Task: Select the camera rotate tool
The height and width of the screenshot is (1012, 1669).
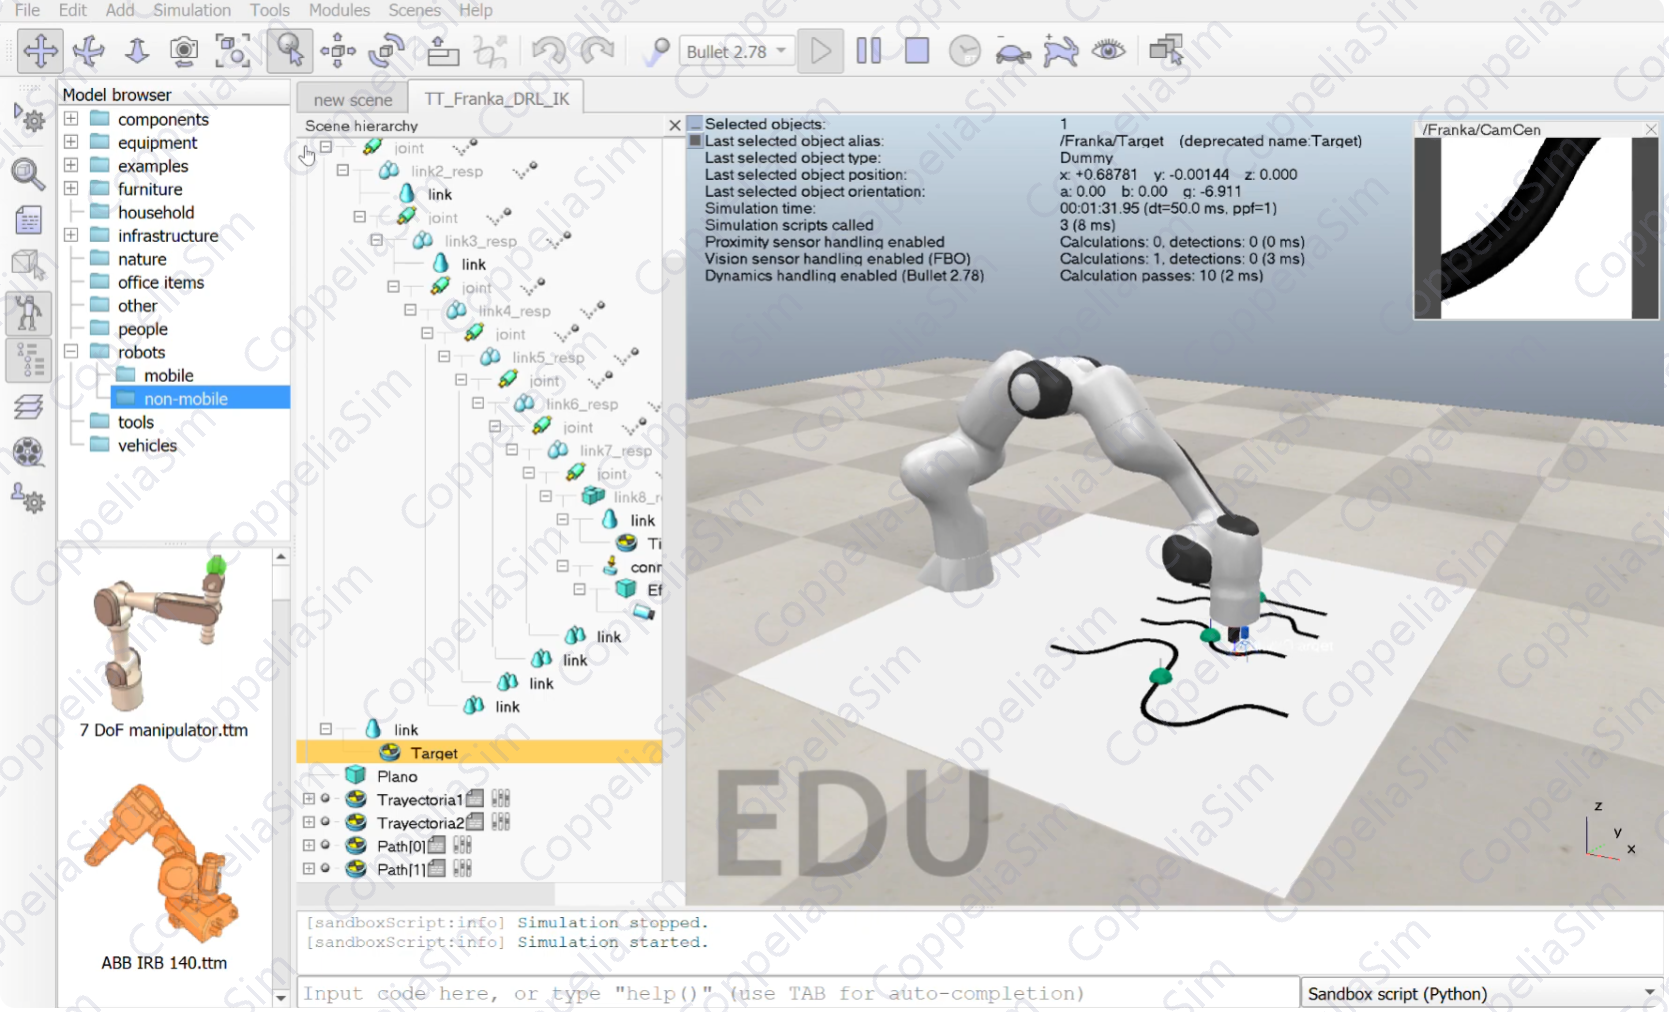Action: [88, 50]
